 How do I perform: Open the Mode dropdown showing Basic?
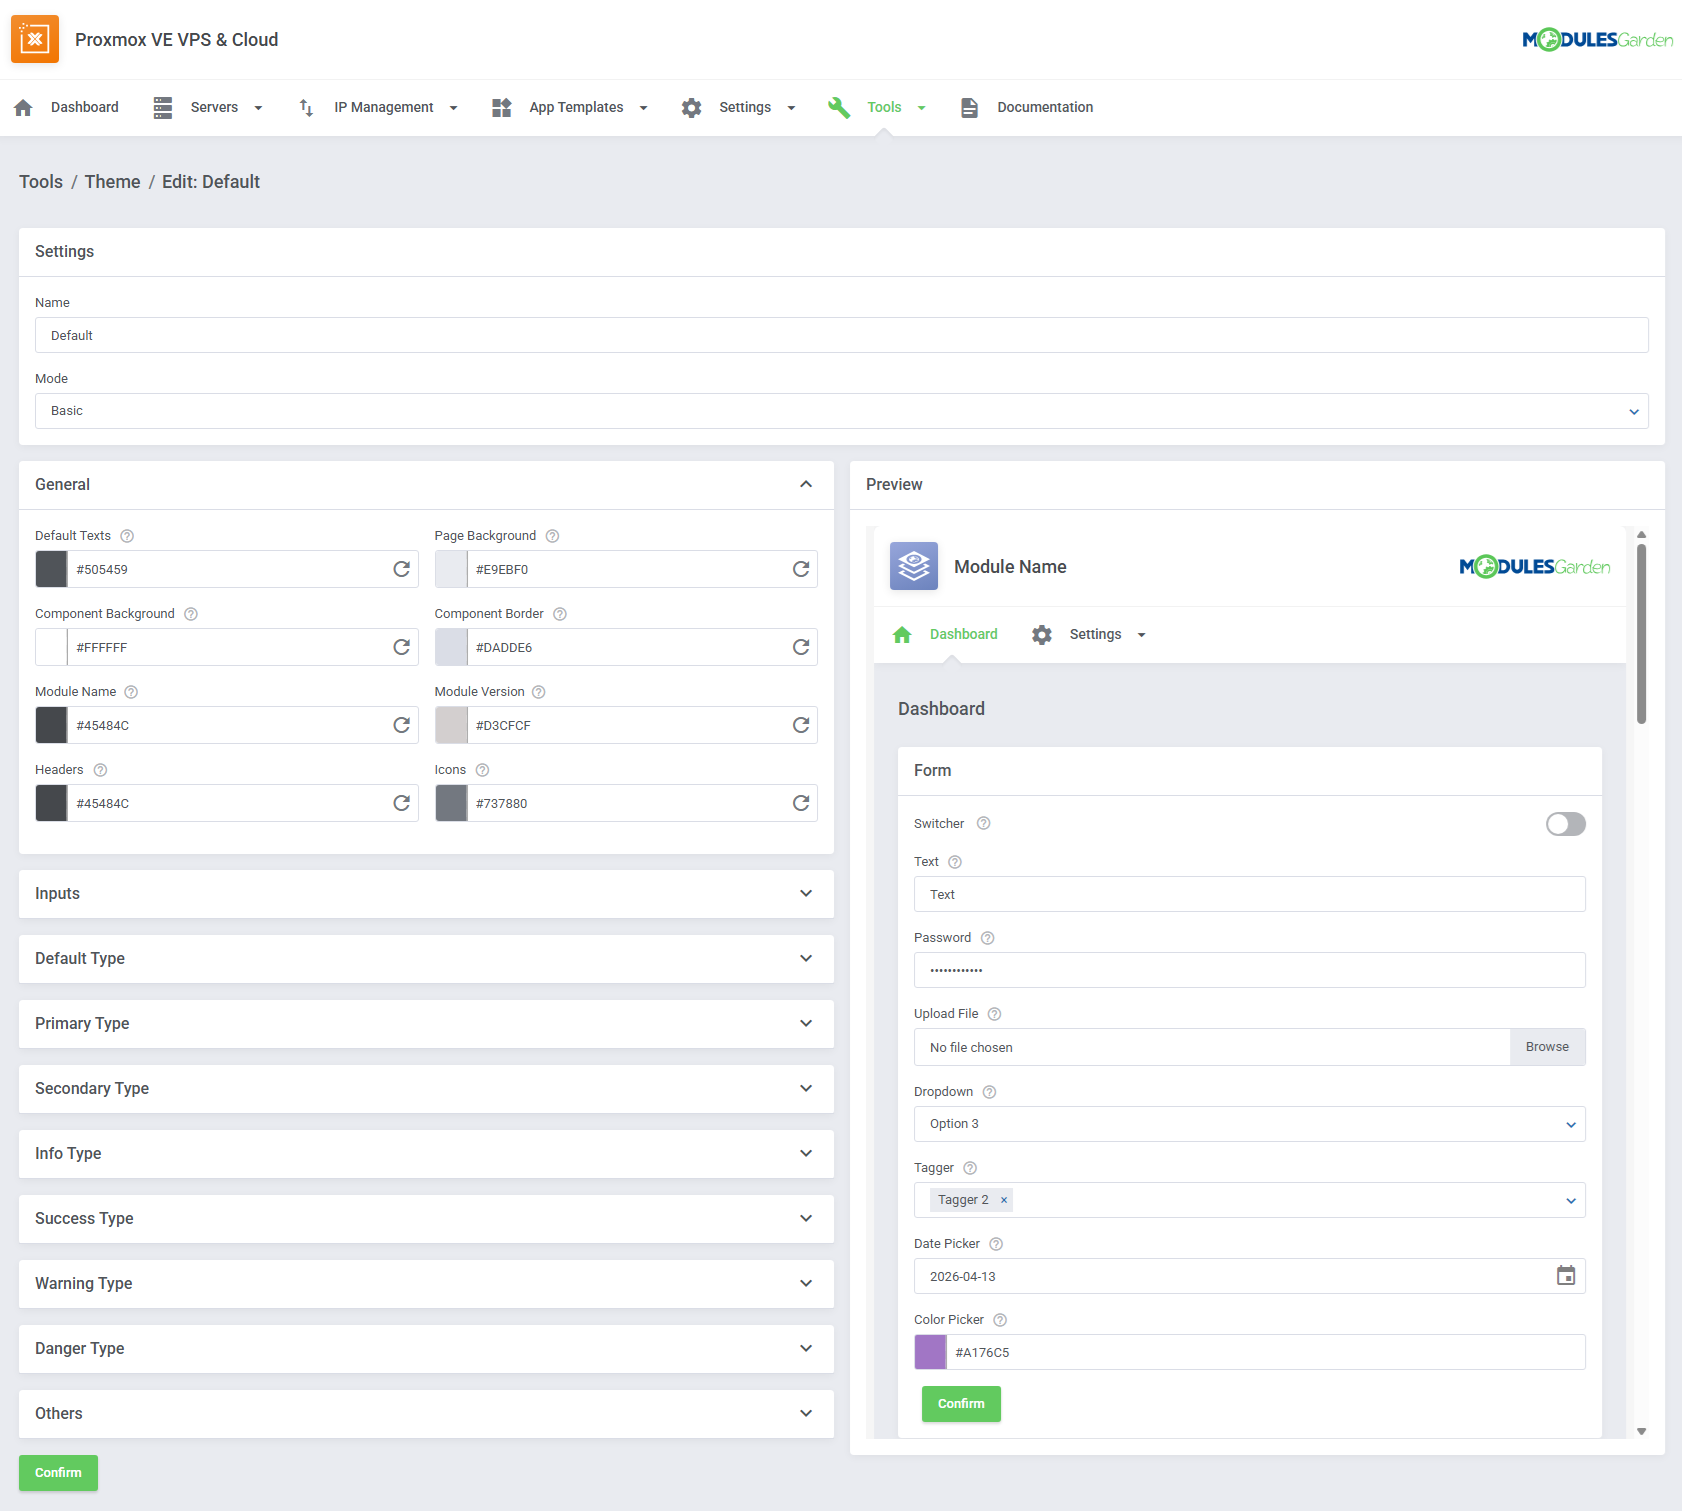(x=841, y=411)
